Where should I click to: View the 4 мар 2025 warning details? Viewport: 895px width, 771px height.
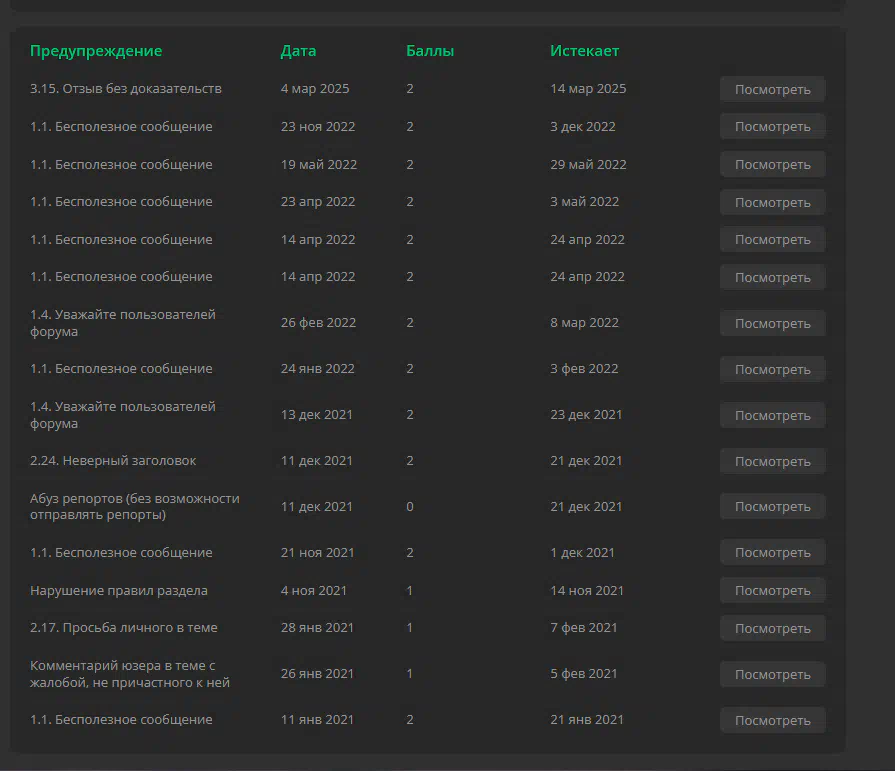coord(772,89)
